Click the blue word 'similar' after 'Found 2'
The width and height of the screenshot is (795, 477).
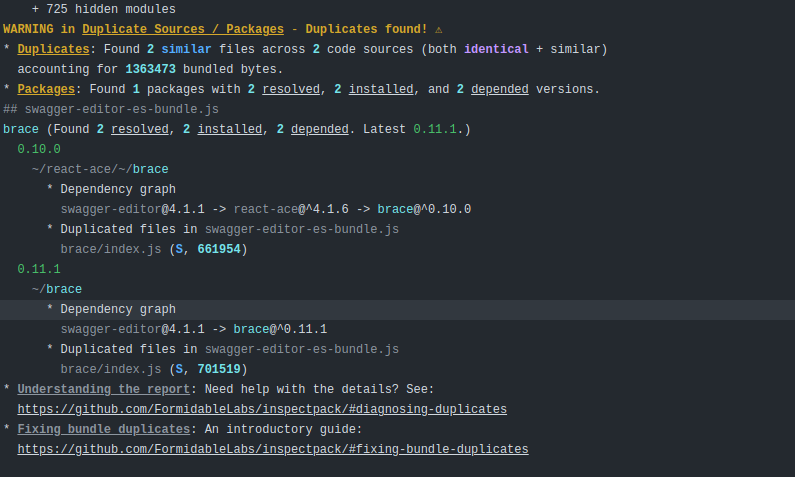pos(186,49)
